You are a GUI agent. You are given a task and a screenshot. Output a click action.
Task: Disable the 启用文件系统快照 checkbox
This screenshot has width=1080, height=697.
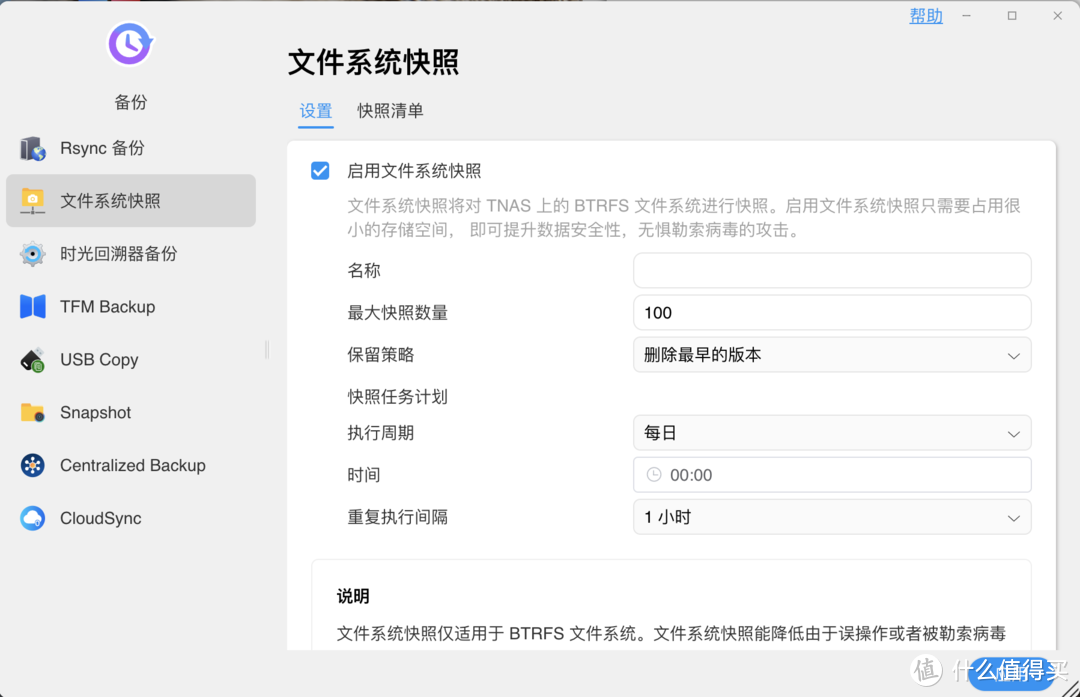point(320,170)
